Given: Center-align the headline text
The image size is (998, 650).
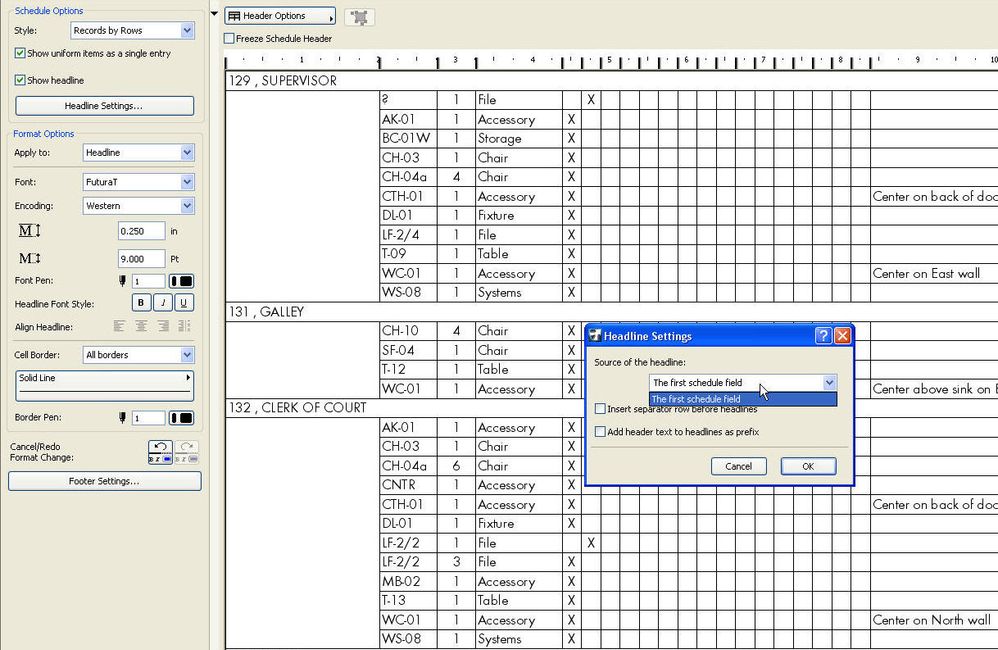Looking at the screenshot, I should (141, 326).
